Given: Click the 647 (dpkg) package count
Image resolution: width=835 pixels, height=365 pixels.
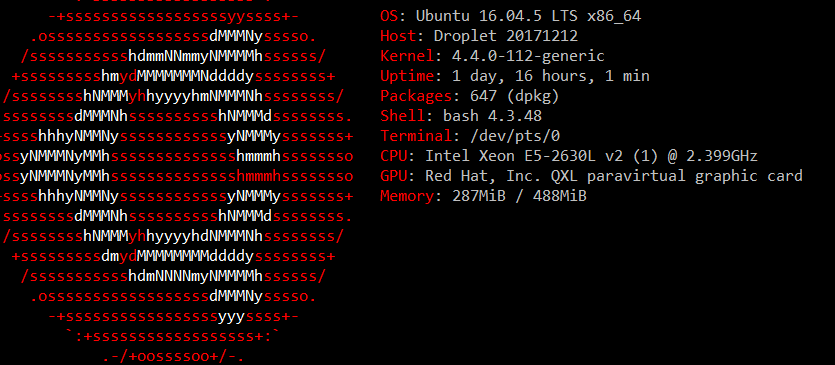Looking at the screenshot, I should pyautogui.click(x=514, y=96).
